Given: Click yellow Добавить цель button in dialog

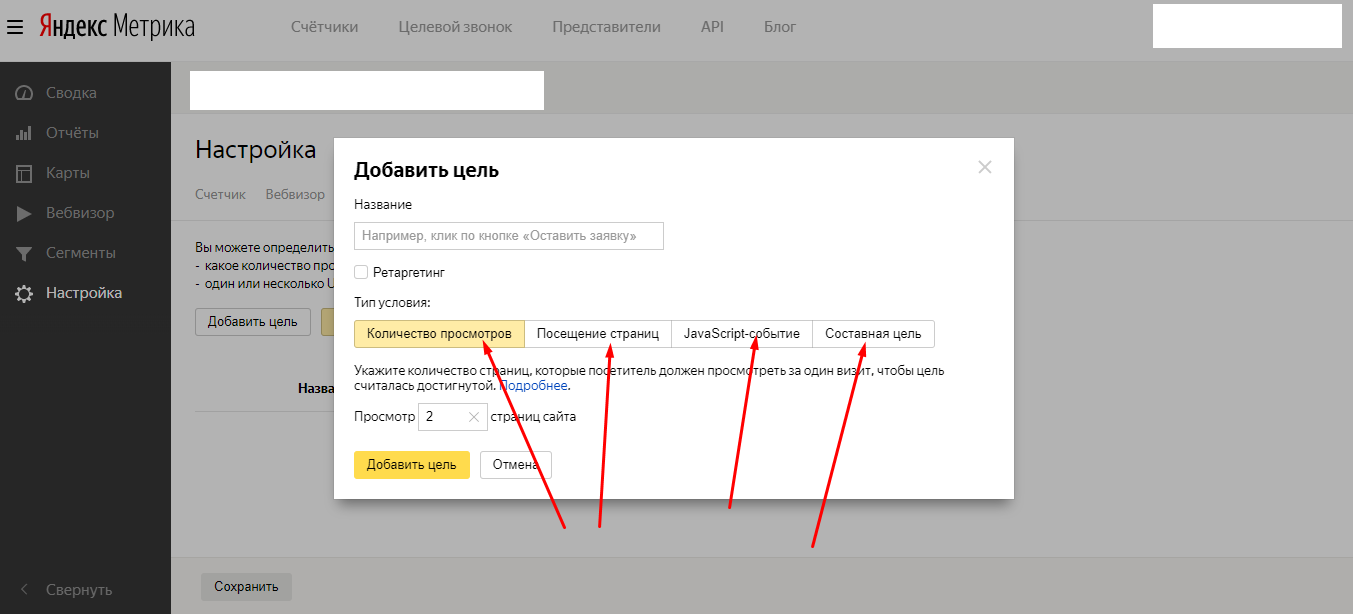Looking at the screenshot, I should click(412, 465).
